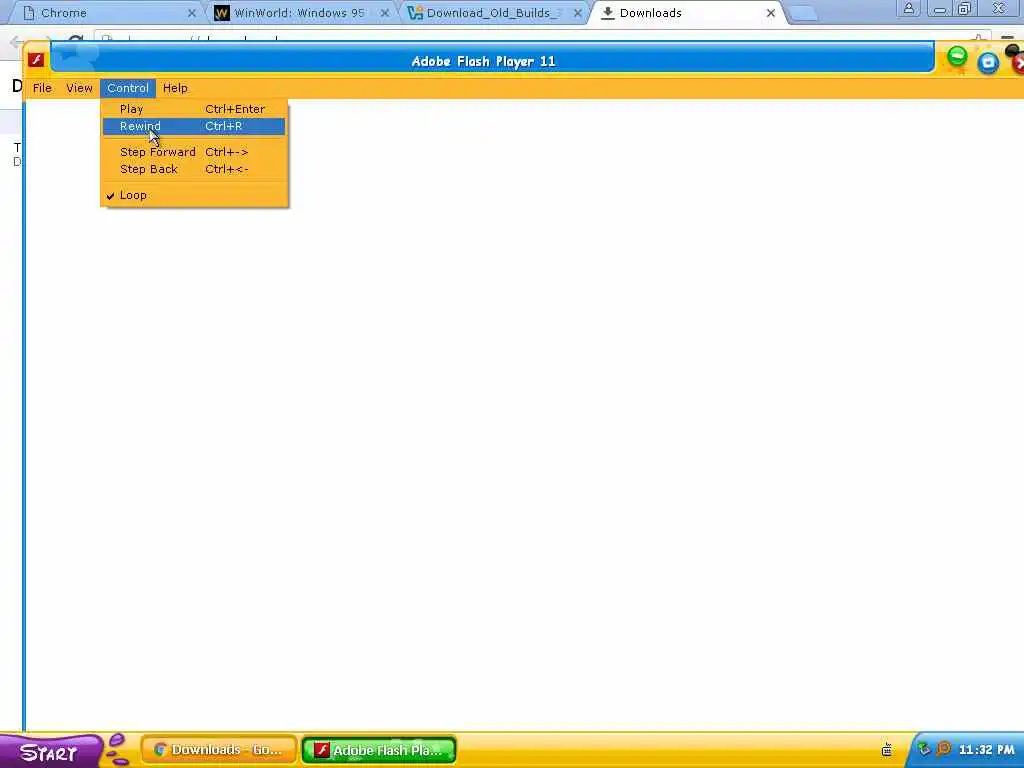Open the Help menu

click(x=175, y=88)
